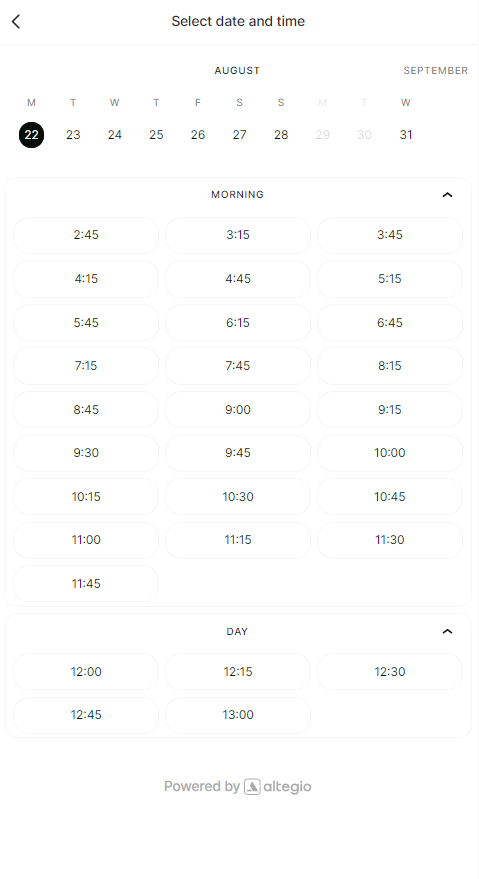The height and width of the screenshot is (879, 479).
Task: Select the currently highlighted date 22
Action: [x=31, y=135]
